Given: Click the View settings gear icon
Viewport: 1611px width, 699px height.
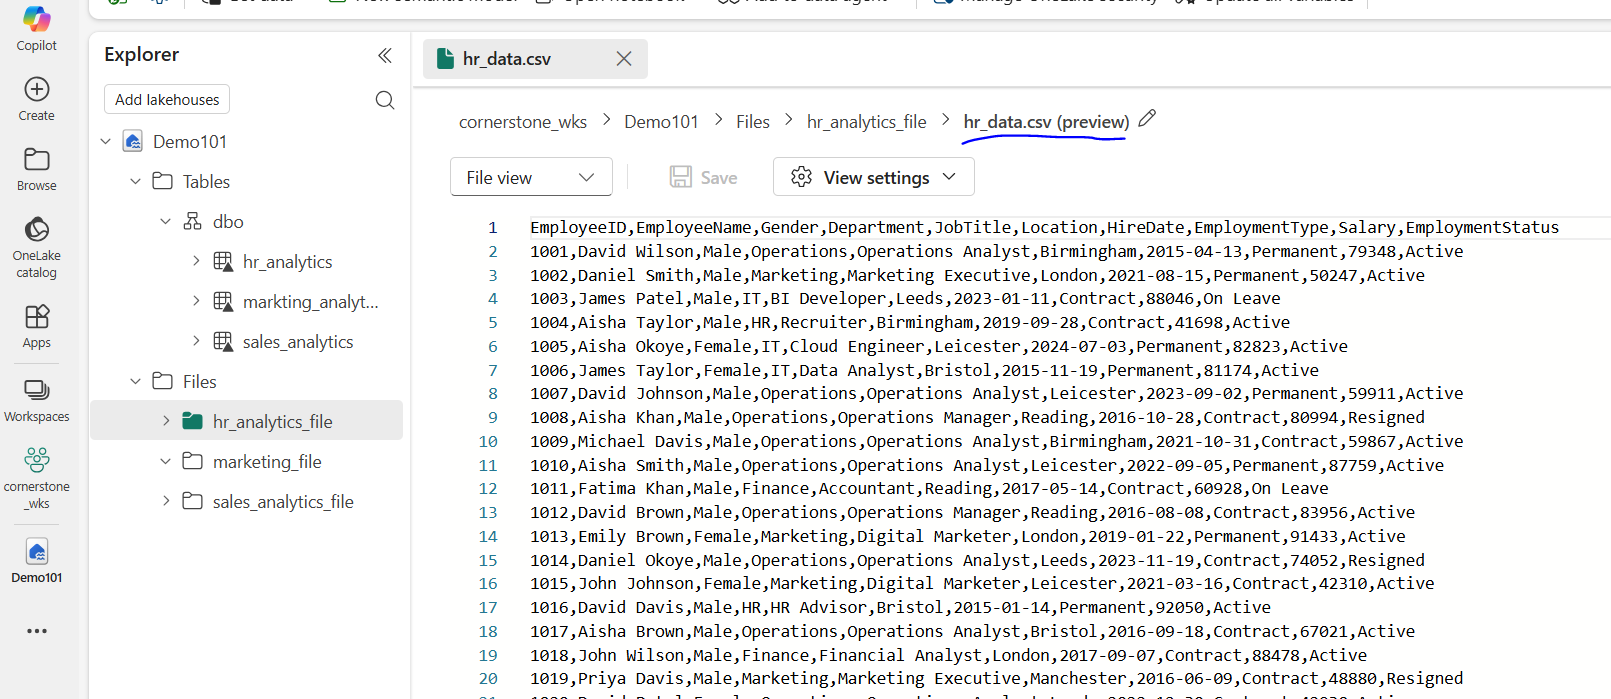Looking at the screenshot, I should 801,177.
